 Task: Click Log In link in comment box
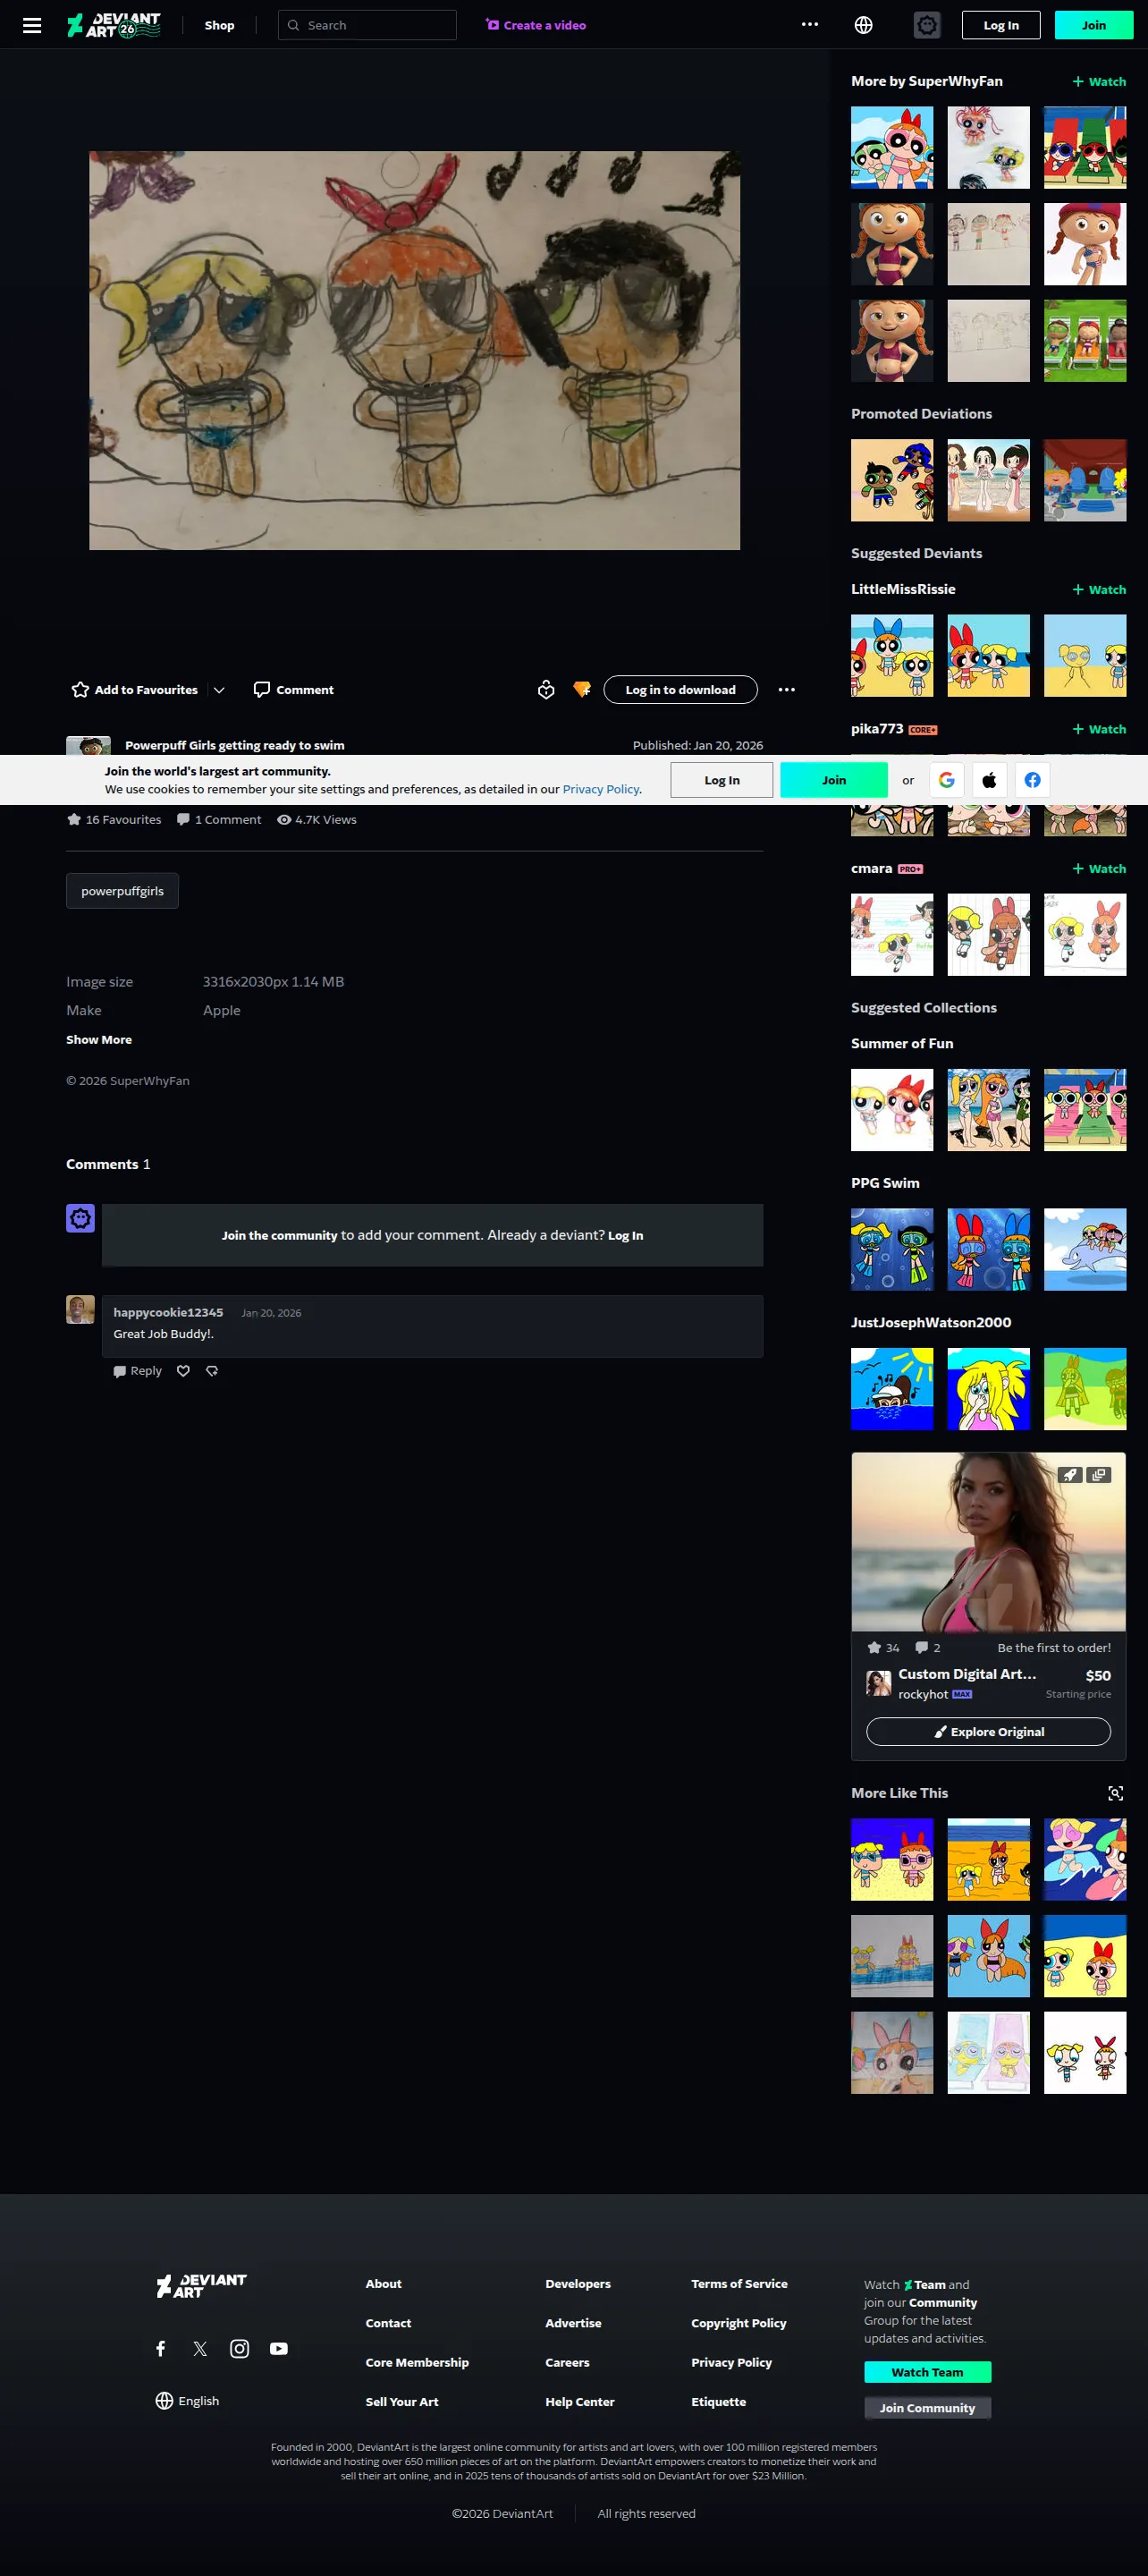tap(626, 1236)
